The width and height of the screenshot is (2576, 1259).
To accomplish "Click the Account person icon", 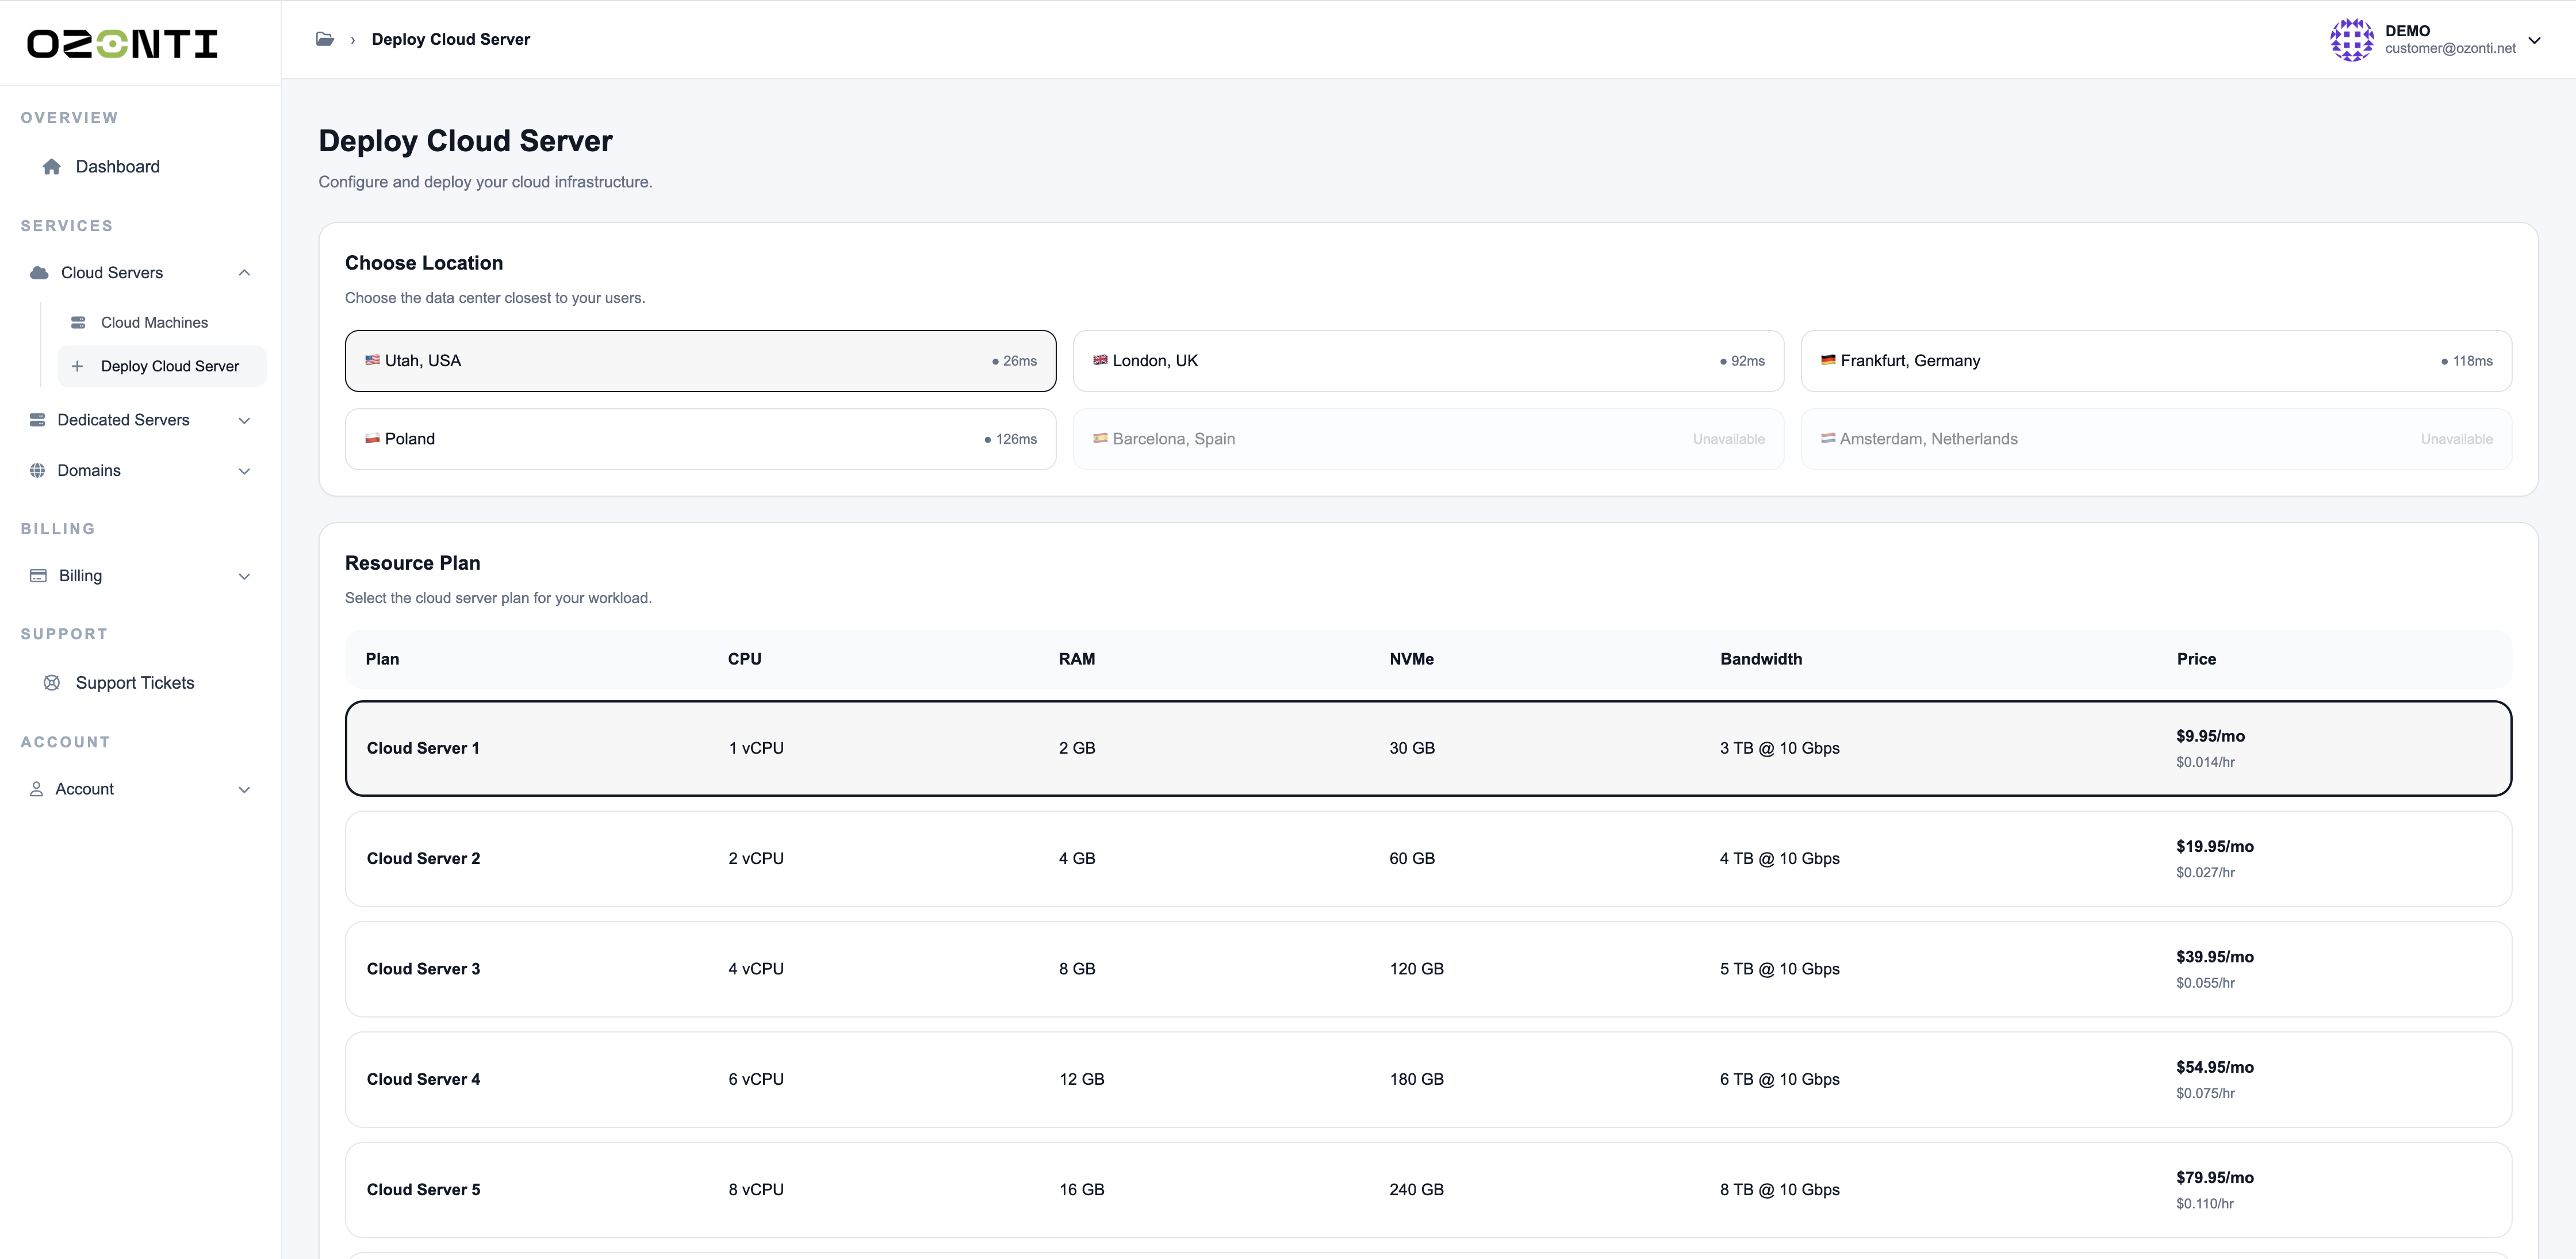I will [36, 789].
